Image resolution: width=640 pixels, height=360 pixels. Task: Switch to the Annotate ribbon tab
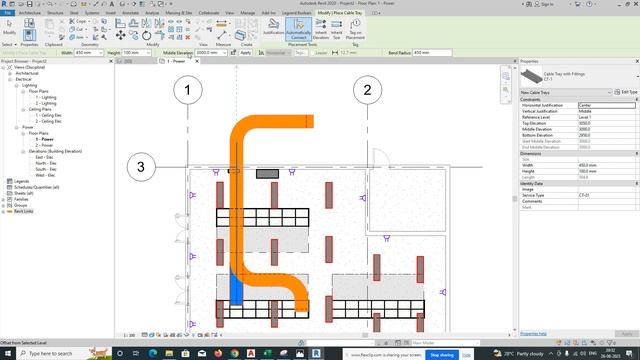pyautogui.click(x=130, y=13)
